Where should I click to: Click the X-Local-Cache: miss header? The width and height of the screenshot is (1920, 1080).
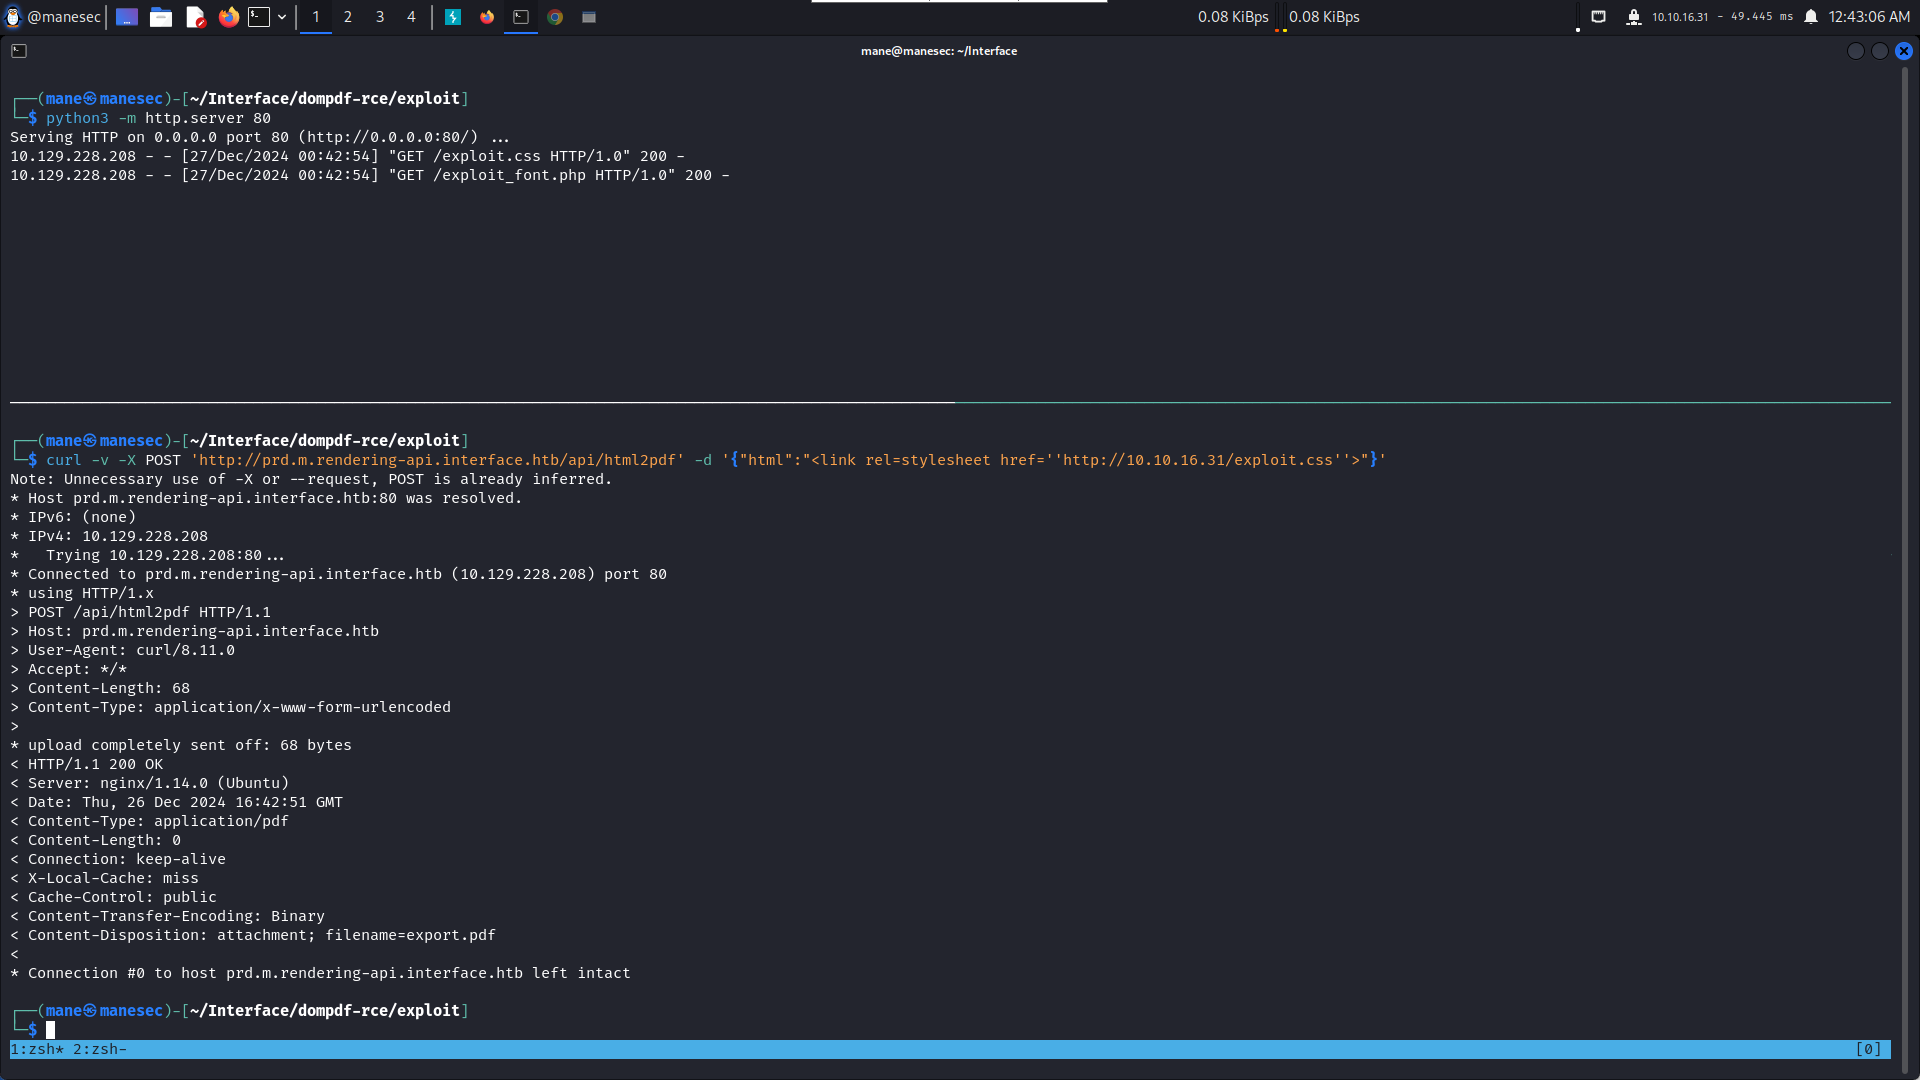pyautogui.click(x=104, y=878)
